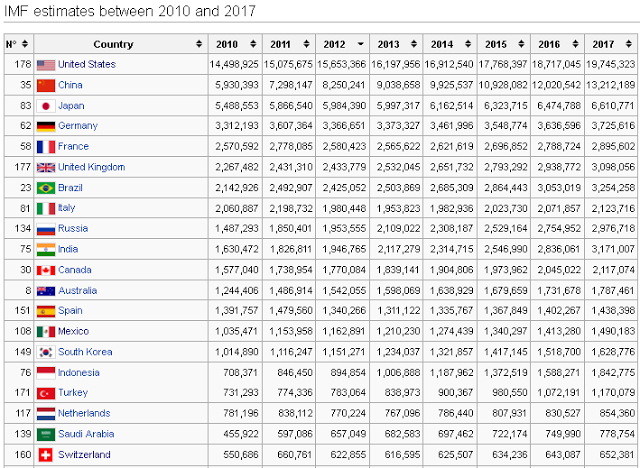Select the 2010 column header text
The width and height of the screenshot is (640, 468).
click(227, 44)
